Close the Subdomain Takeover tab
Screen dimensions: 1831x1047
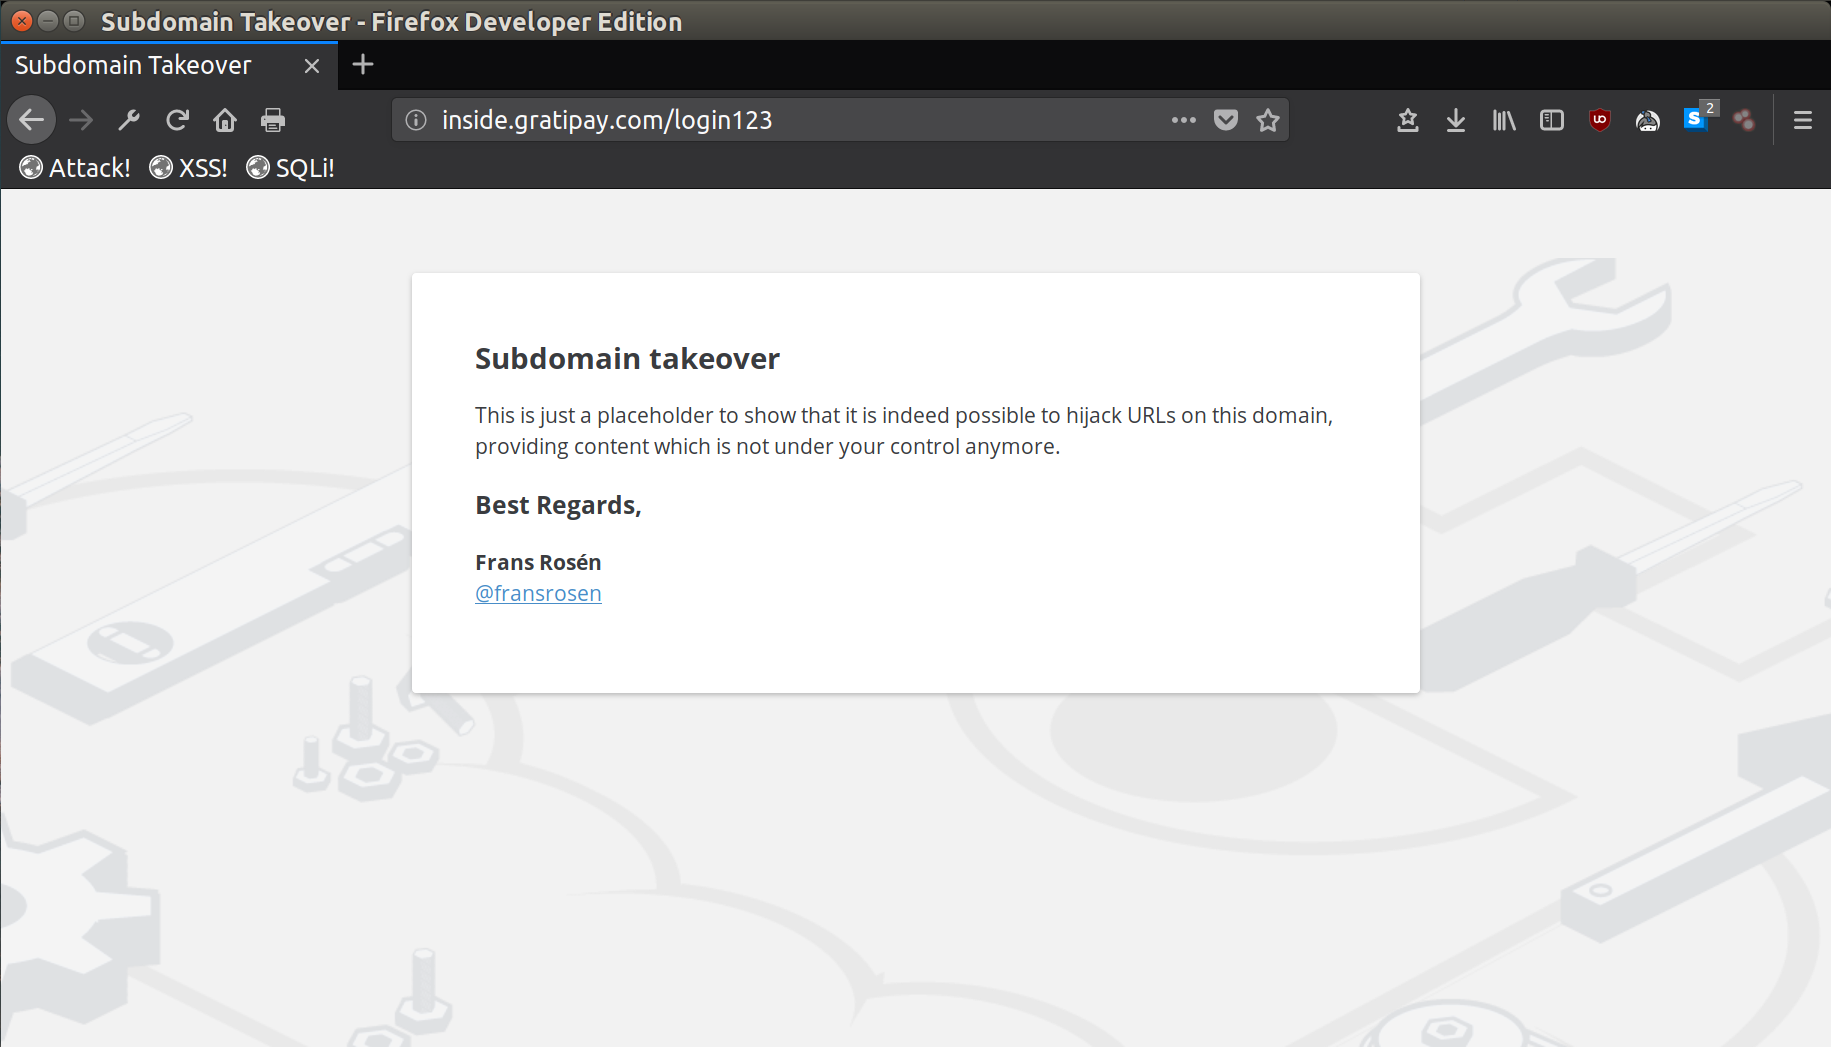[x=312, y=66]
